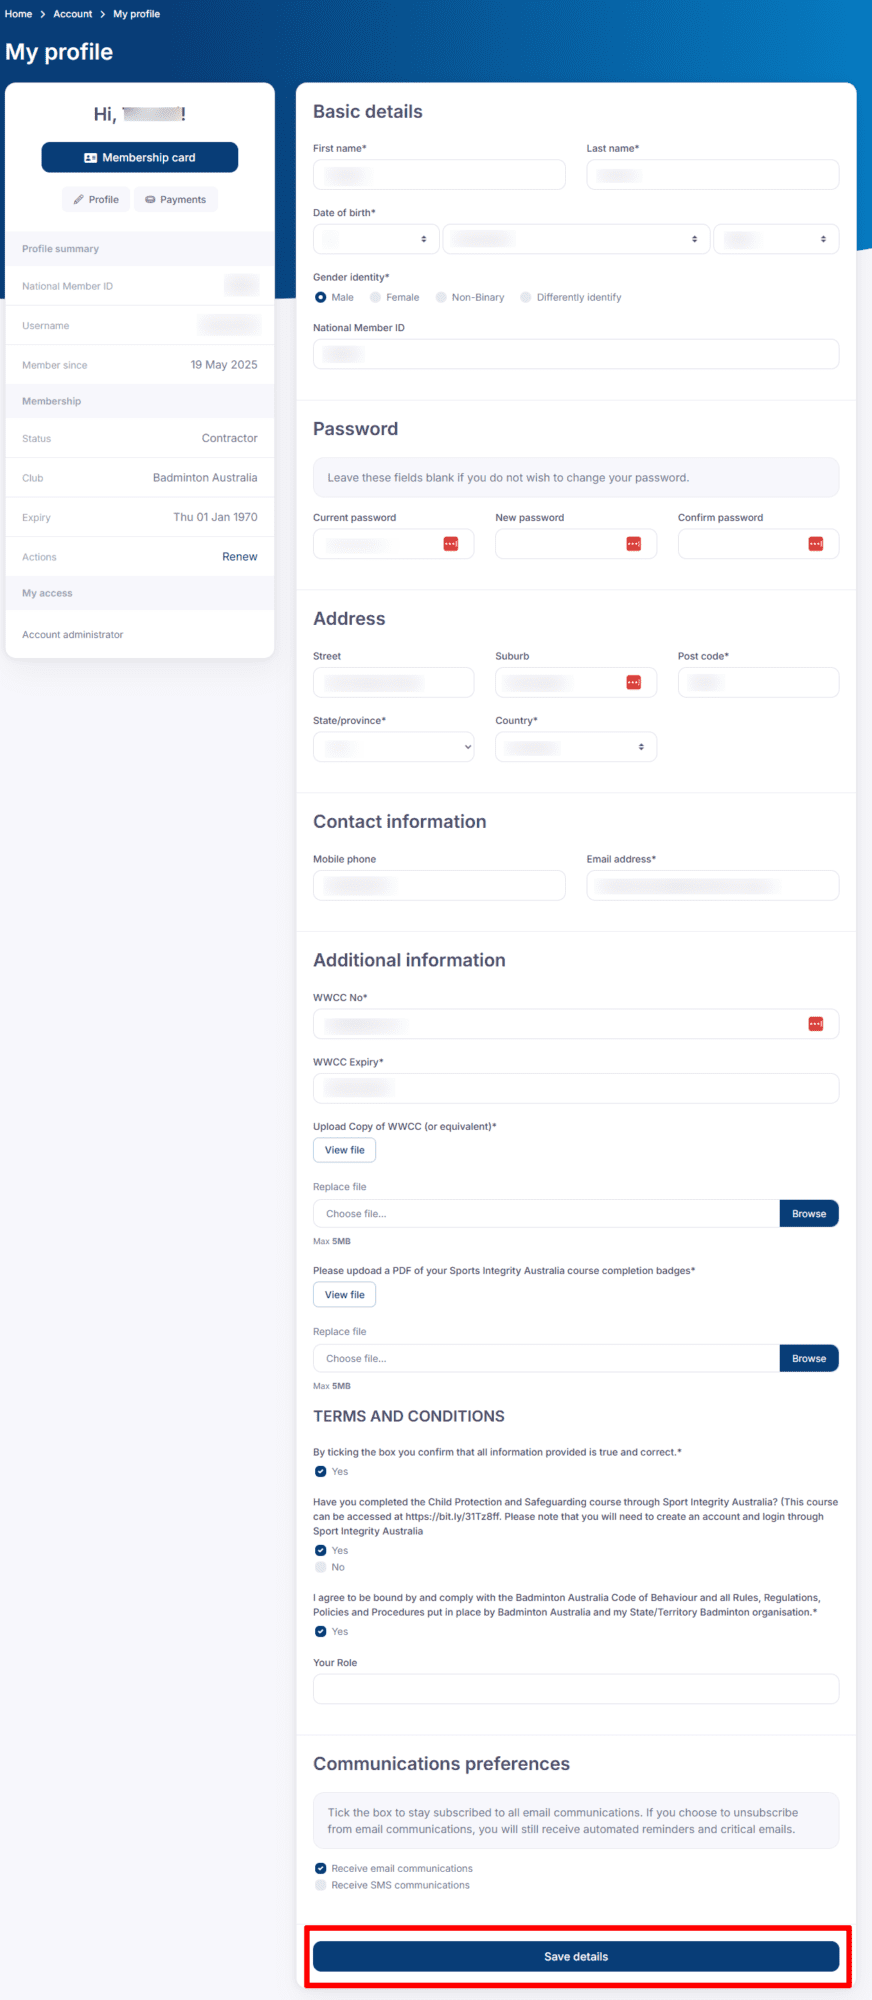872x2000 pixels.
Task: Click the Save details button
Action: click(575, 1956)
